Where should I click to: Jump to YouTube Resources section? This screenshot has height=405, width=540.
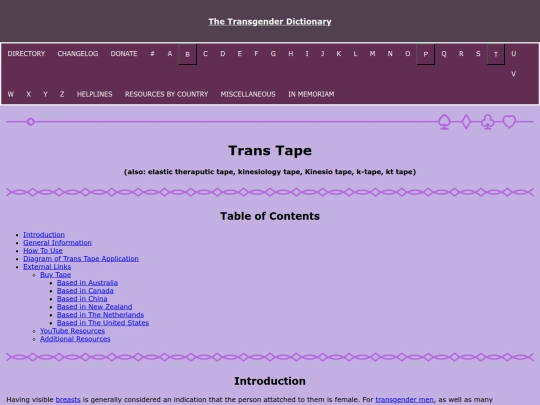point(72,331)
